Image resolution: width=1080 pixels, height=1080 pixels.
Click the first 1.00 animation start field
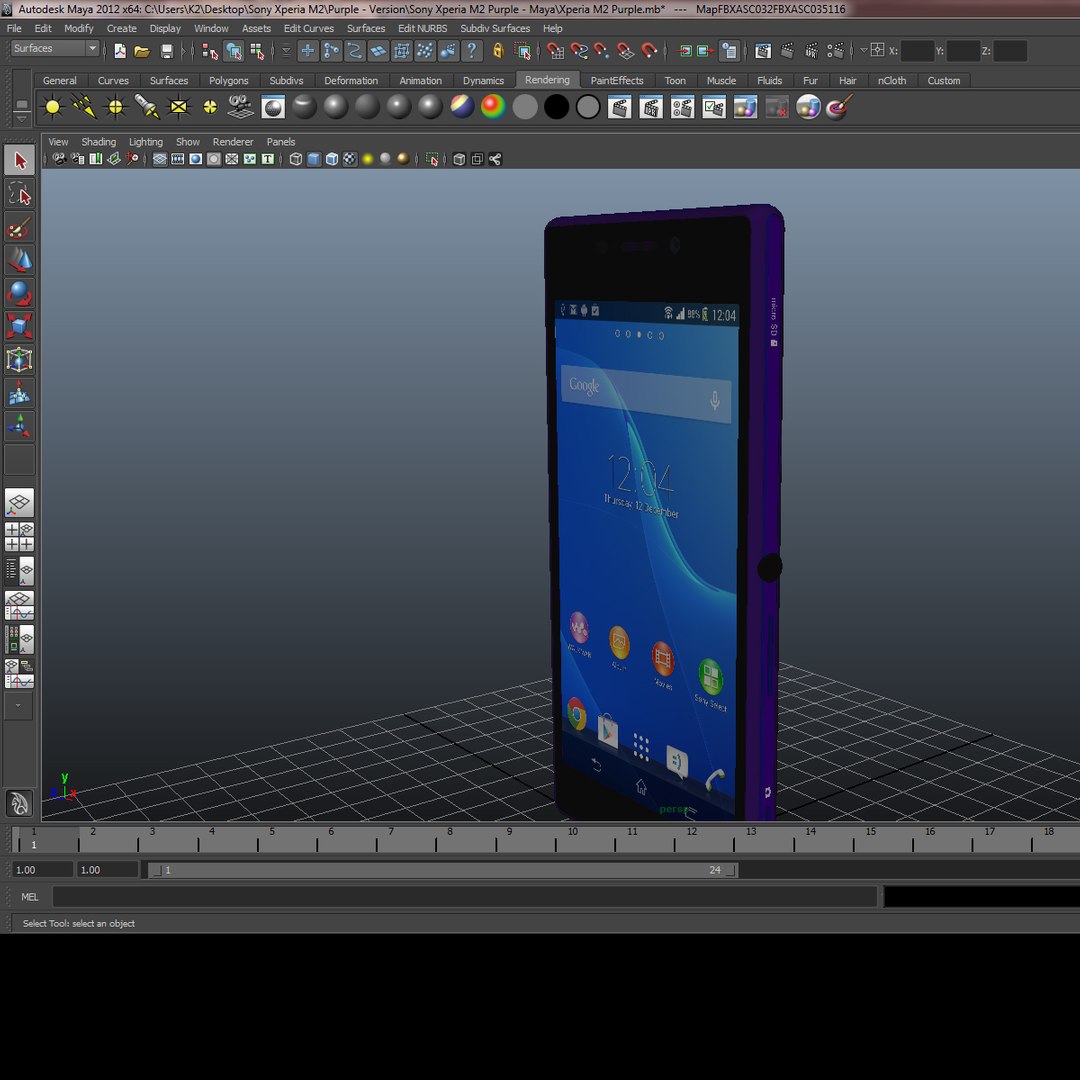pos(43,870)
